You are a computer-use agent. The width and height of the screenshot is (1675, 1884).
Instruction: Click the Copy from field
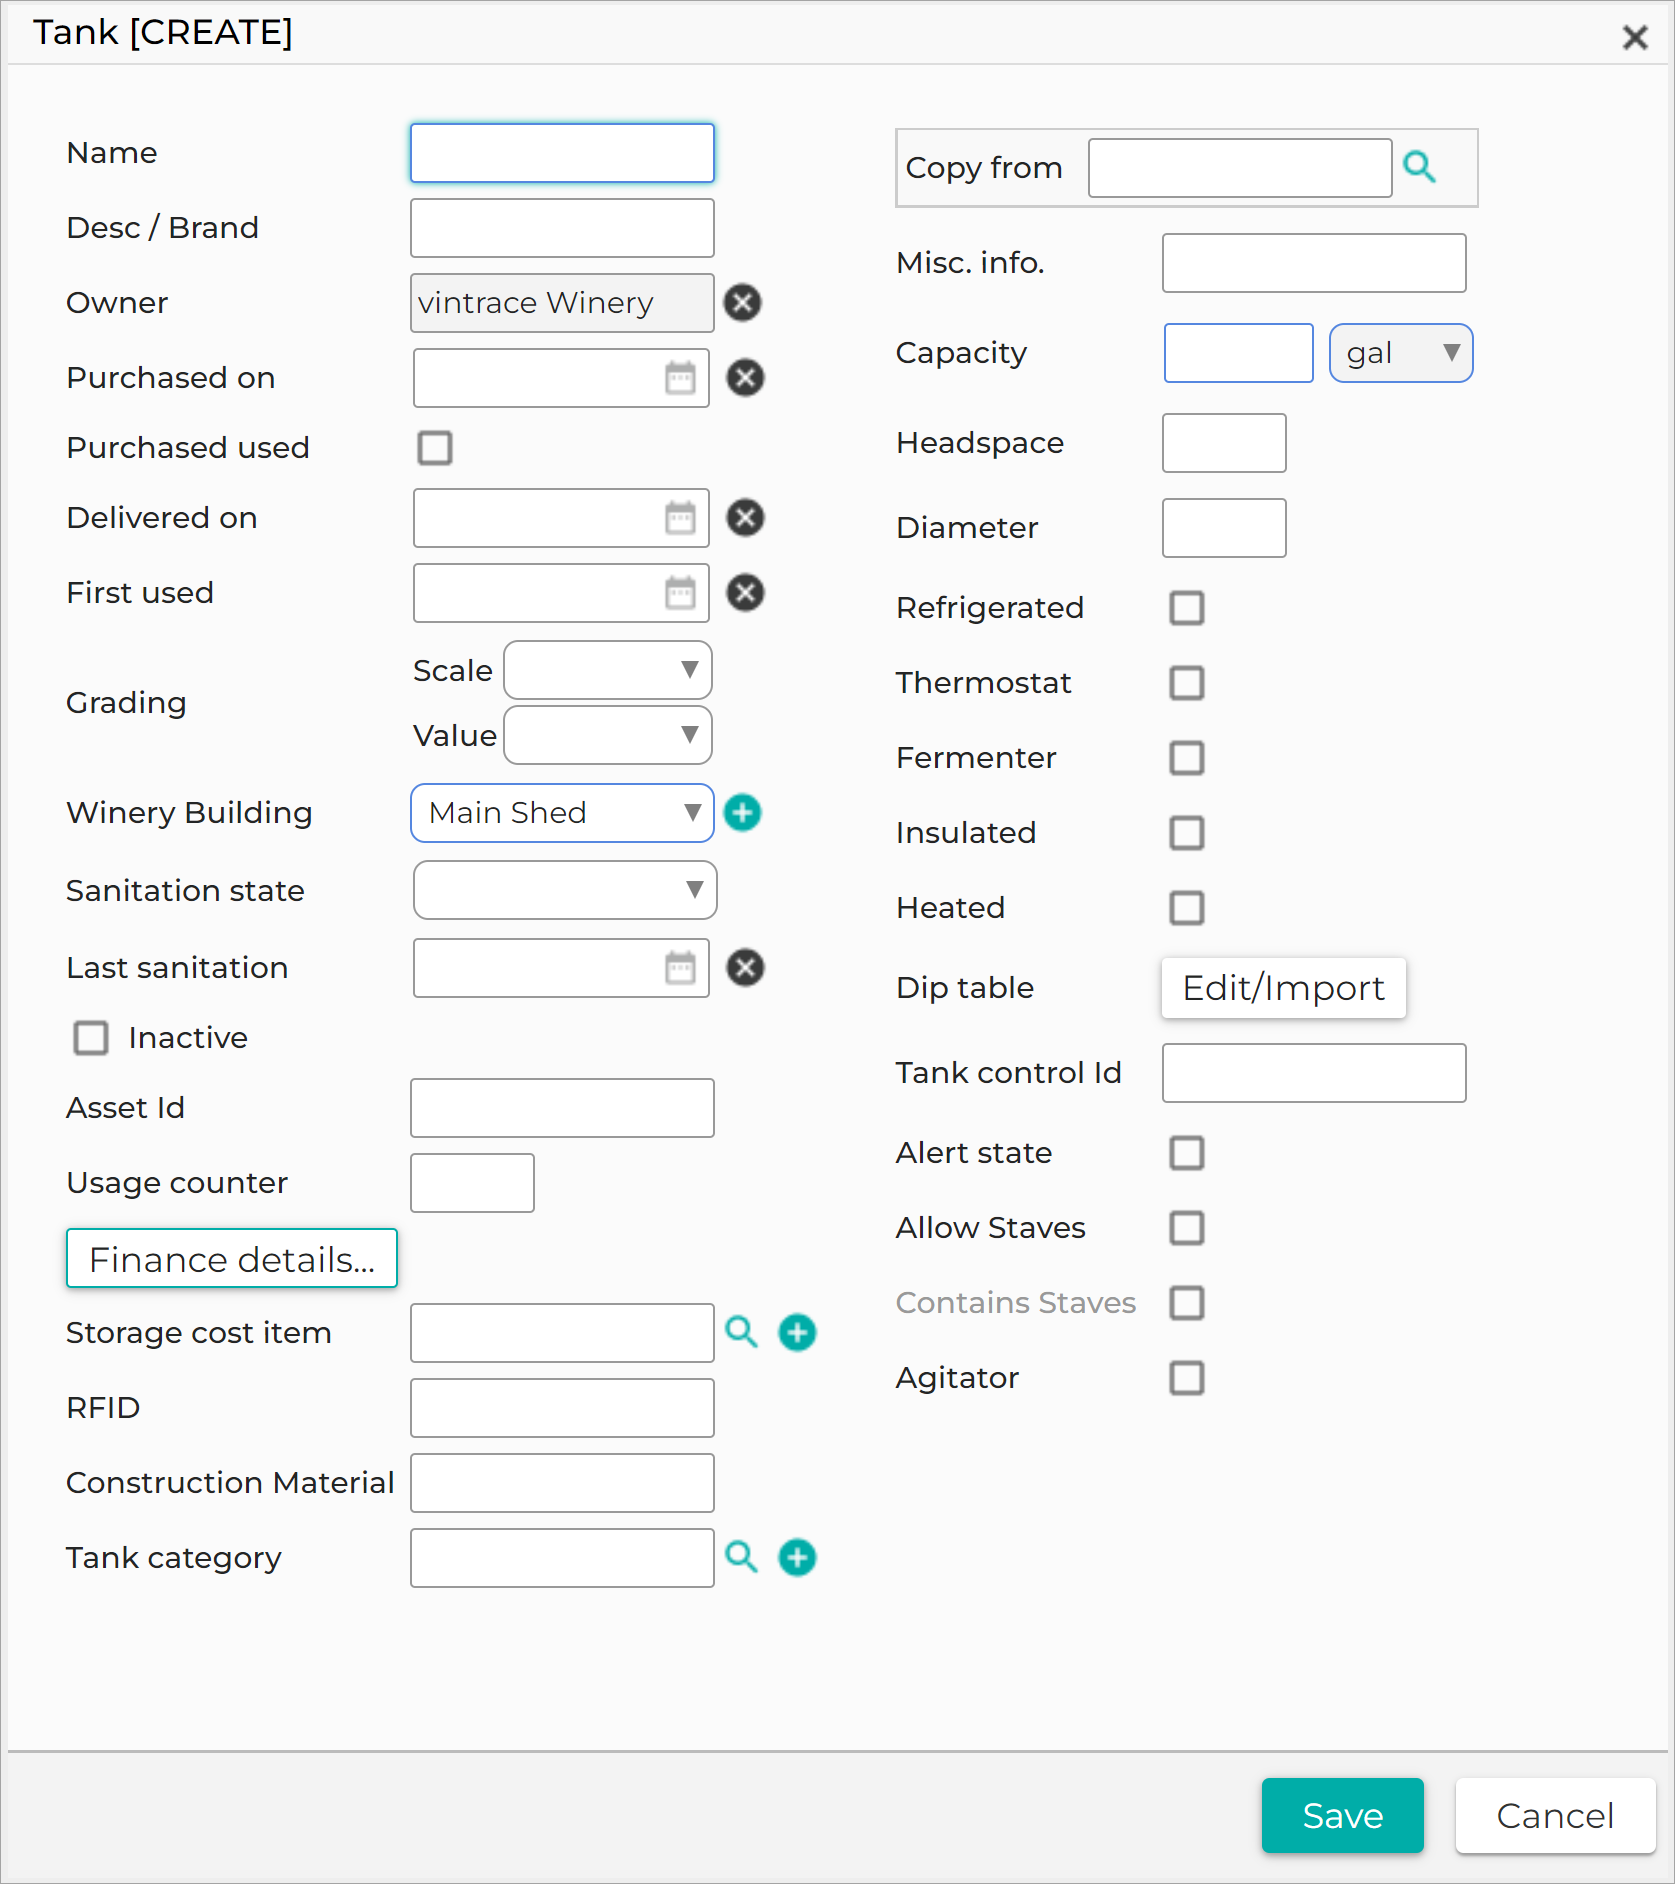(x=1240, y=168)
